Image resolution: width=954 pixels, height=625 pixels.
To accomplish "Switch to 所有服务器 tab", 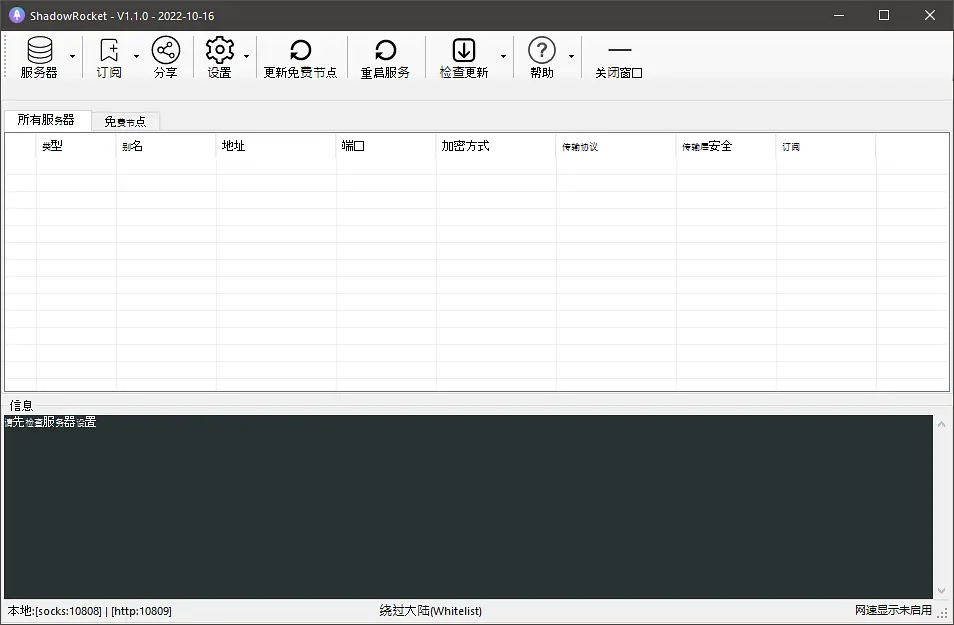I will tap(46, 120).
